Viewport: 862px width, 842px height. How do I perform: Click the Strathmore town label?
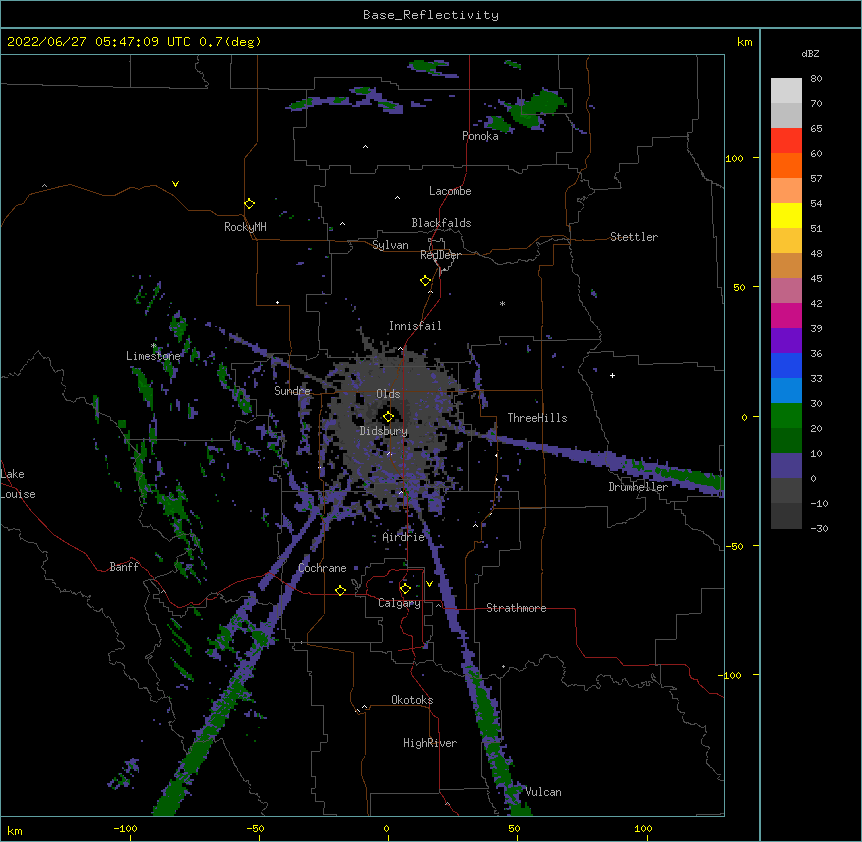516,608
